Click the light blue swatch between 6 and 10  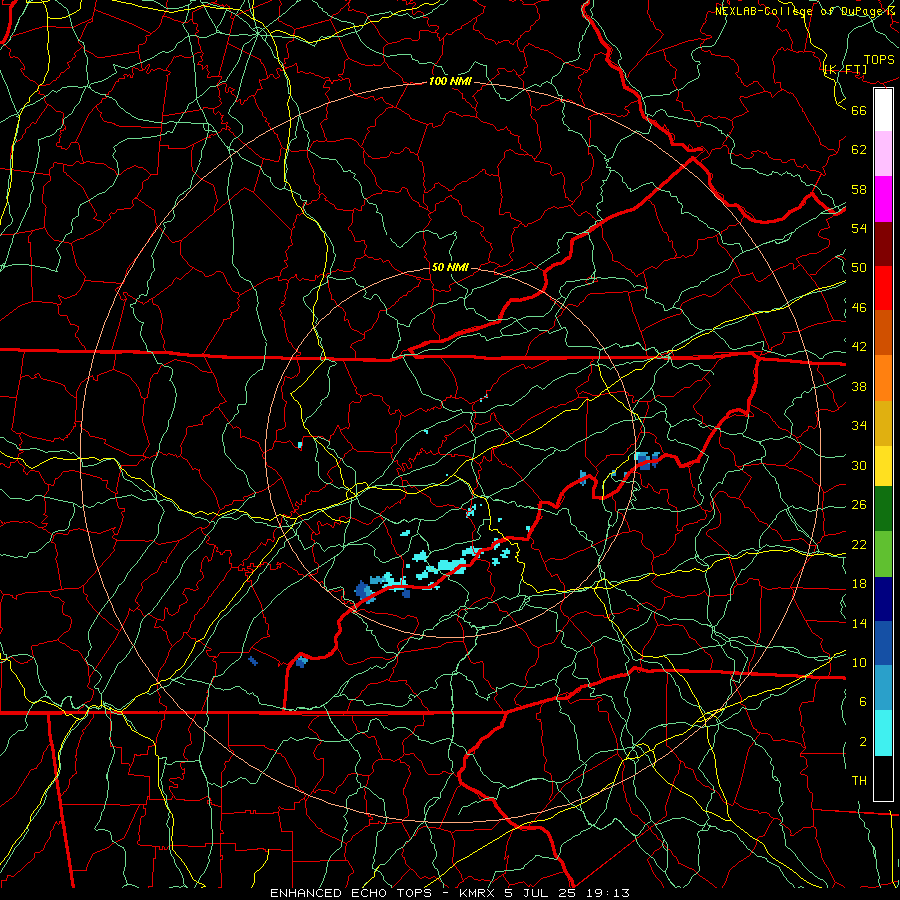(x=883, y=688)
